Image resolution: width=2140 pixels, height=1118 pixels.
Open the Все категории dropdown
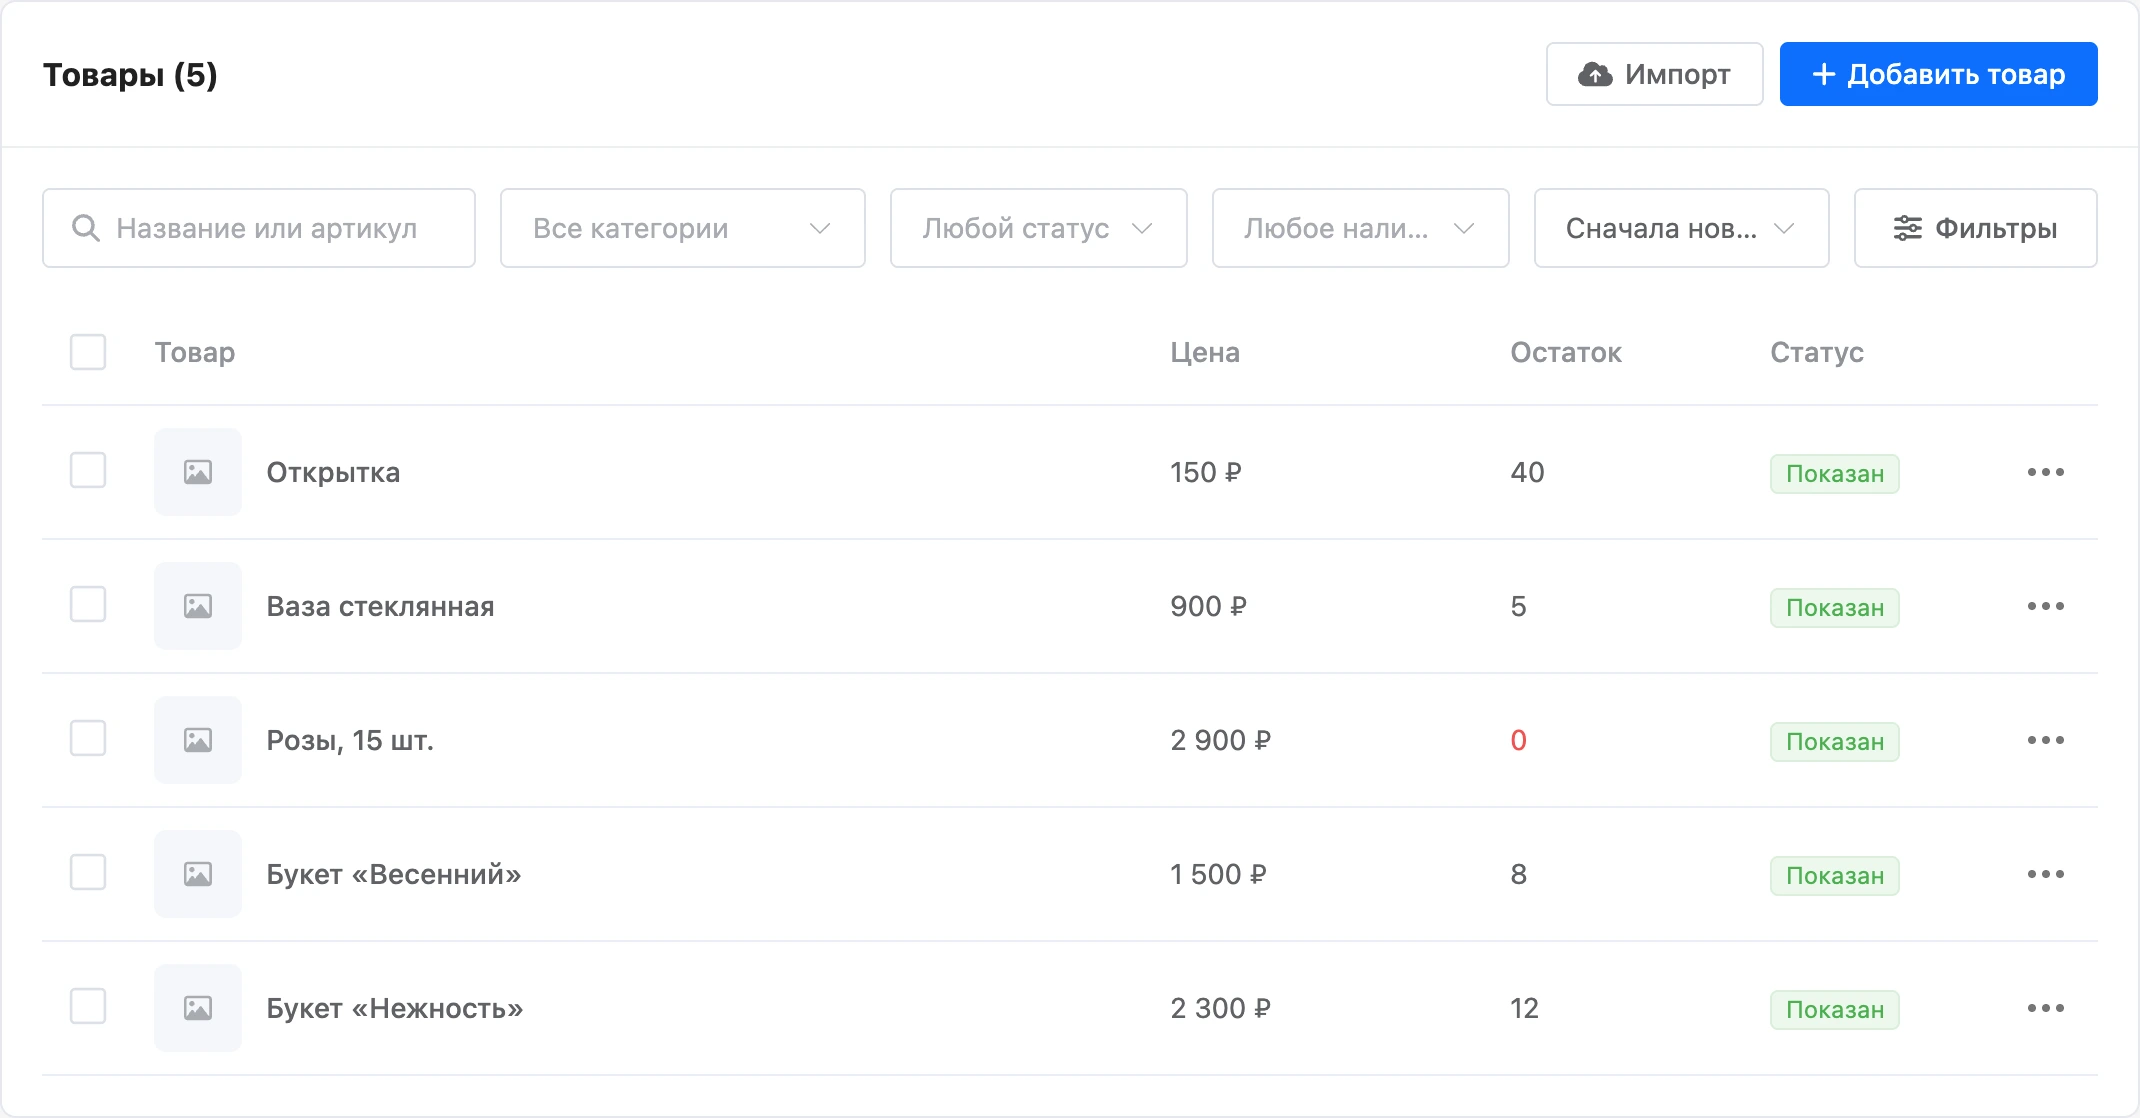click(x=683, y=228)
